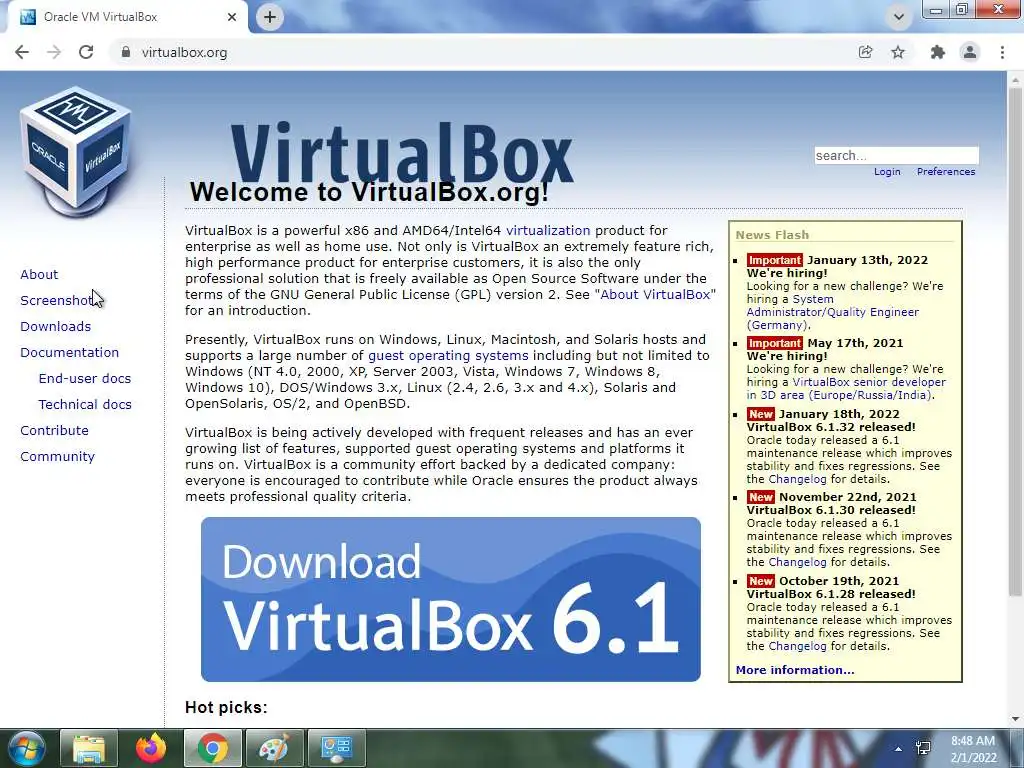This screenshot has width=1024, height=768.
Task: Click "VirtualBox 6.1.32 released!" text
Action: (x=831, y=427)
